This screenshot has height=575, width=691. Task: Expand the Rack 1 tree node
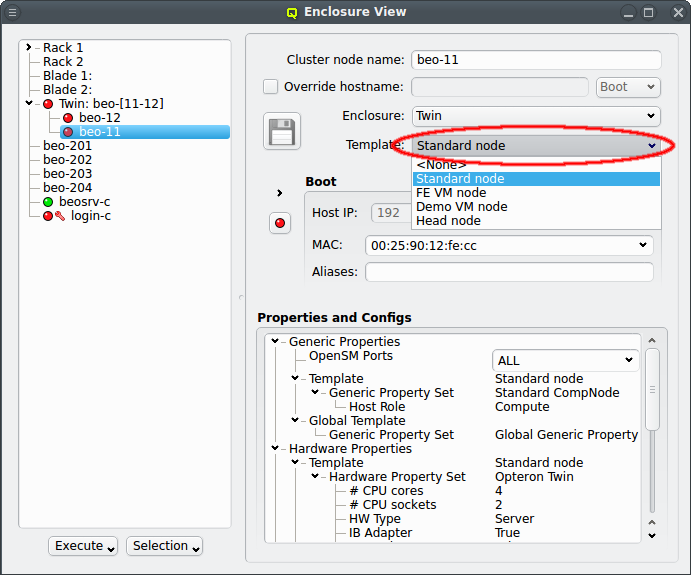tap(29, 48)
